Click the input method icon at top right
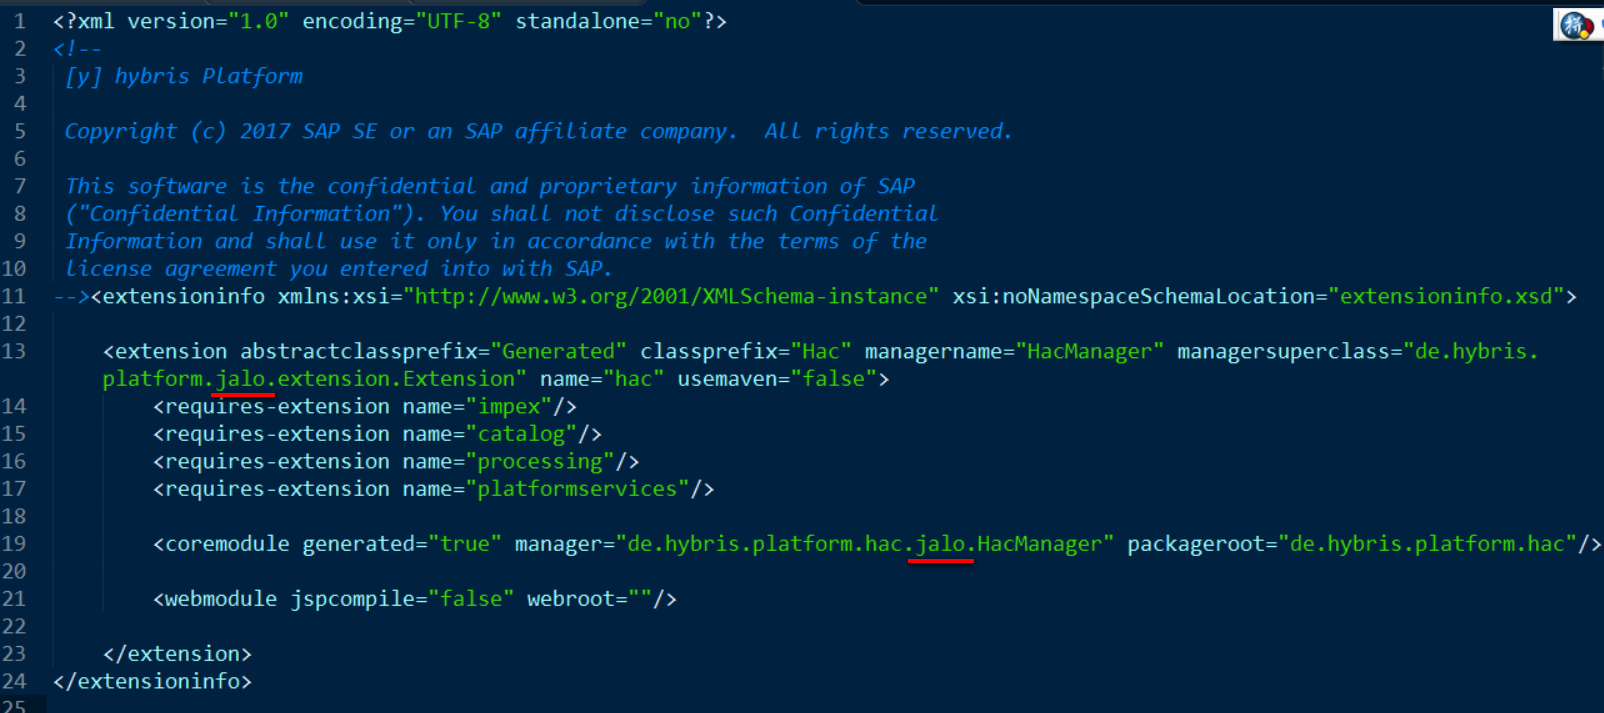The height and width of the screenshot is (713, 1604). (x=1577, y=25)
